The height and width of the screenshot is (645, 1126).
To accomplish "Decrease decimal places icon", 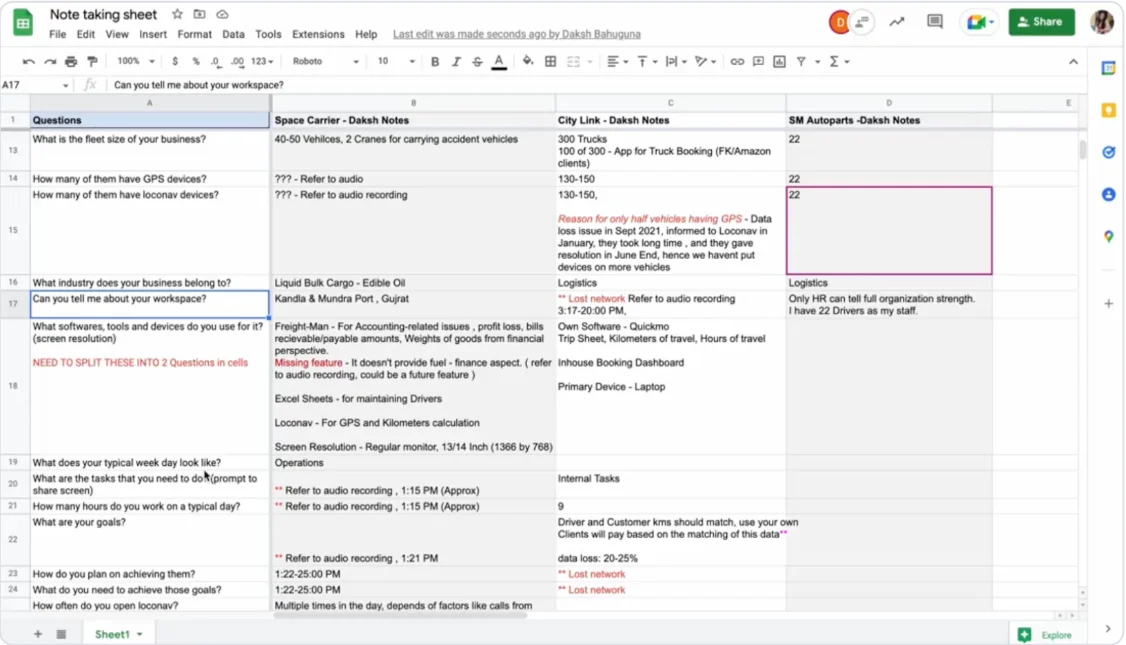I will (x=215, y=62).
